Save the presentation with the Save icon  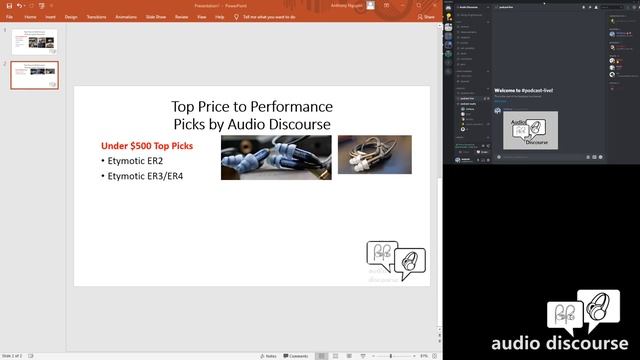pos(9,6)
